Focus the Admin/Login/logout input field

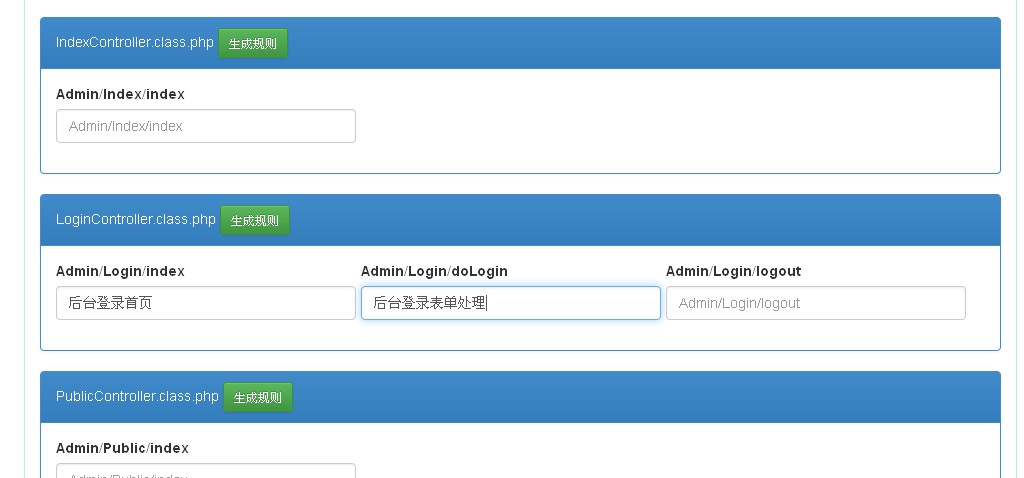pos(816,303)
